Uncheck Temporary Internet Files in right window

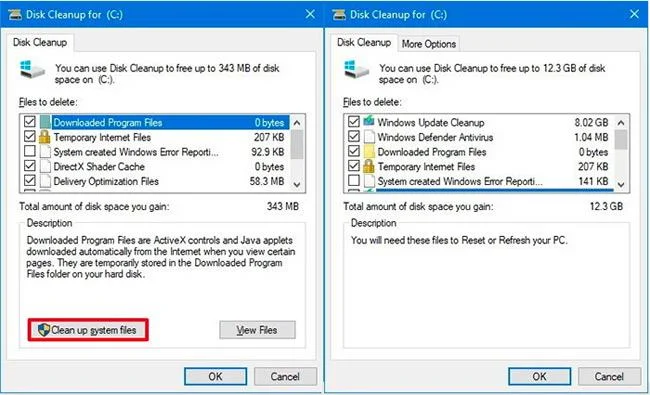coord(354,166)
